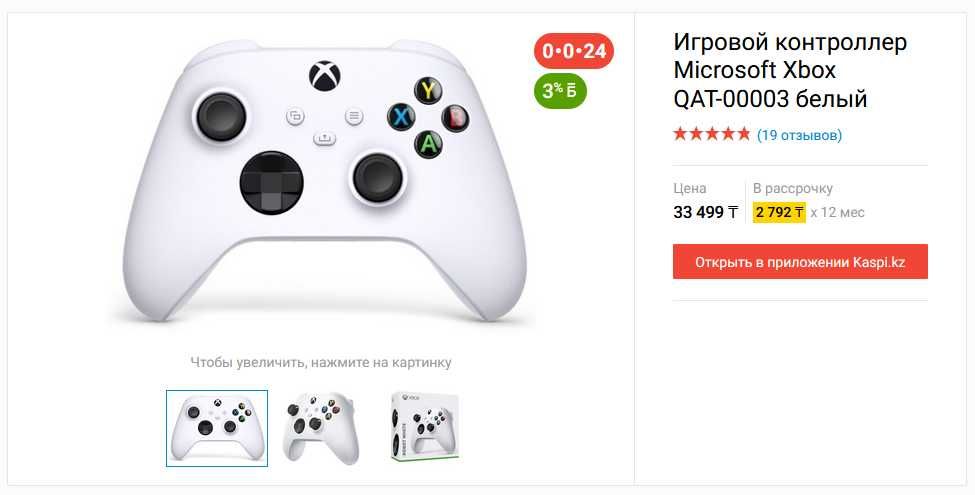Open the 19 отзывов reviews link
The width and height of the screenshot is (975, 495).
(799, 134)
